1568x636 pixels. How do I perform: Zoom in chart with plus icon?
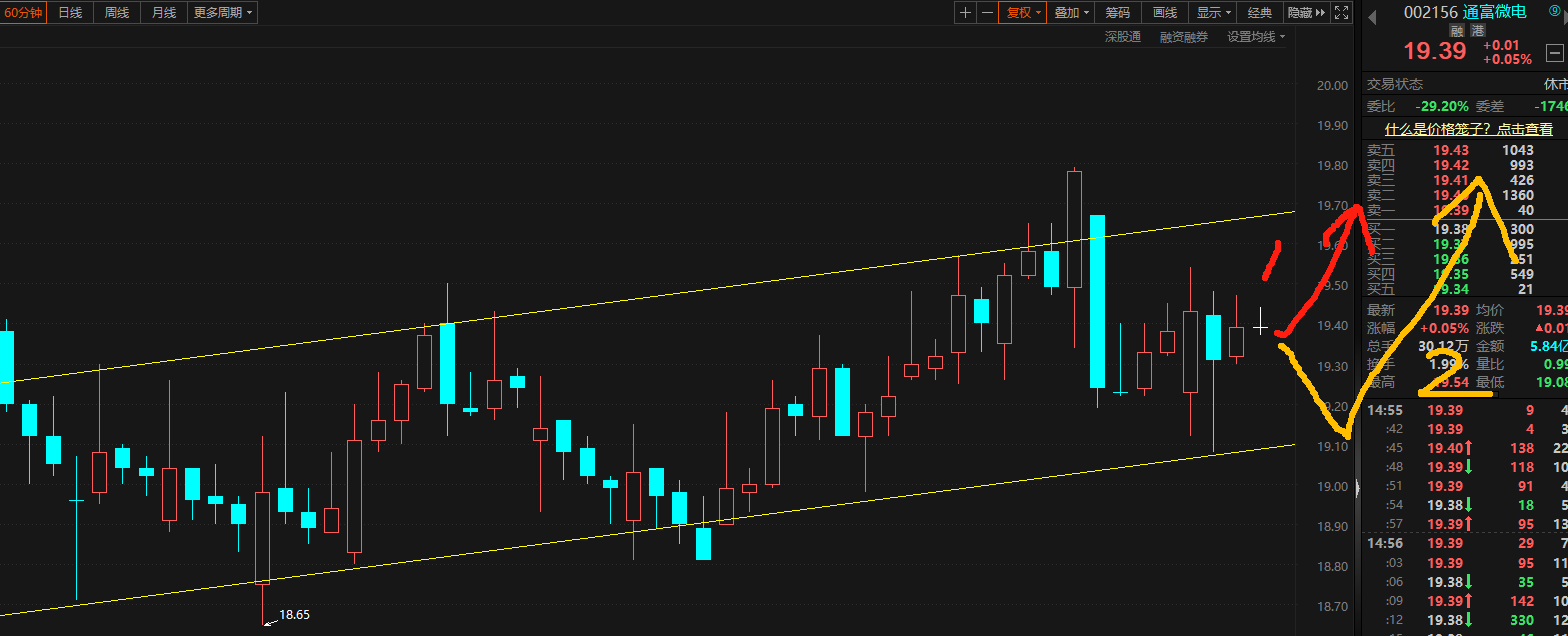(965, 13)
